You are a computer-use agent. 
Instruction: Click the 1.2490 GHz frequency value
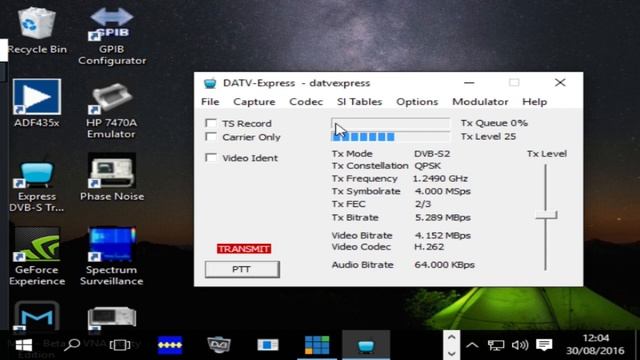(440, 178)
